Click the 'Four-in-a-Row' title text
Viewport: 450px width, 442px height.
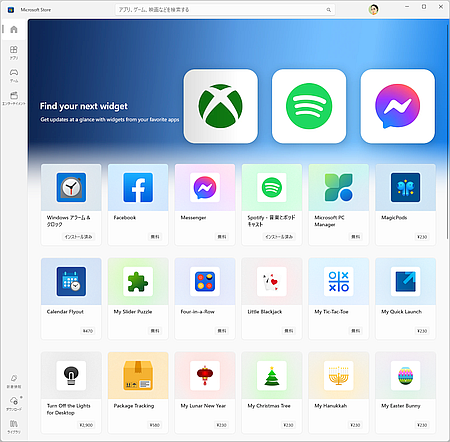coord(197,312)
